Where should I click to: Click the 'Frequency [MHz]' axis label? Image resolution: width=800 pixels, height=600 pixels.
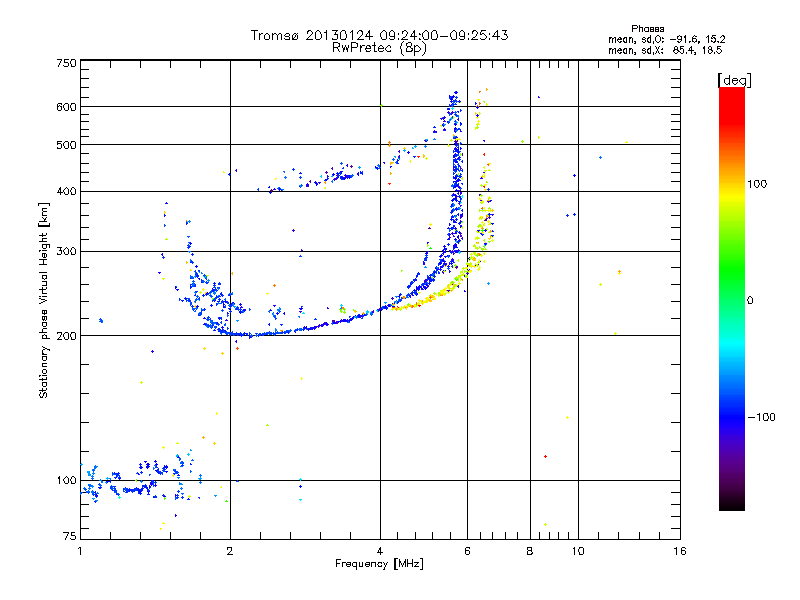tap(379, 565)
